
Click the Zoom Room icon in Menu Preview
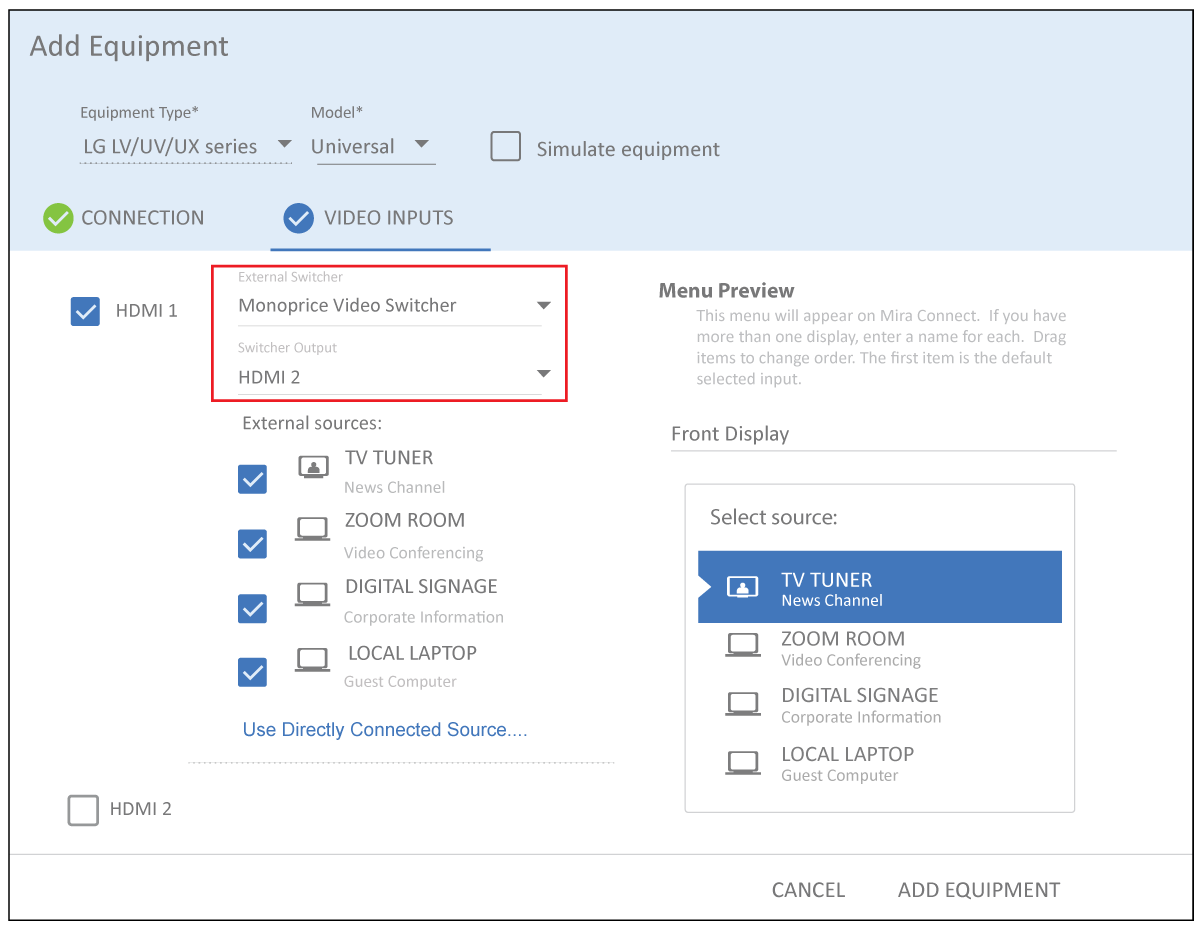click(x=742, y=646)
